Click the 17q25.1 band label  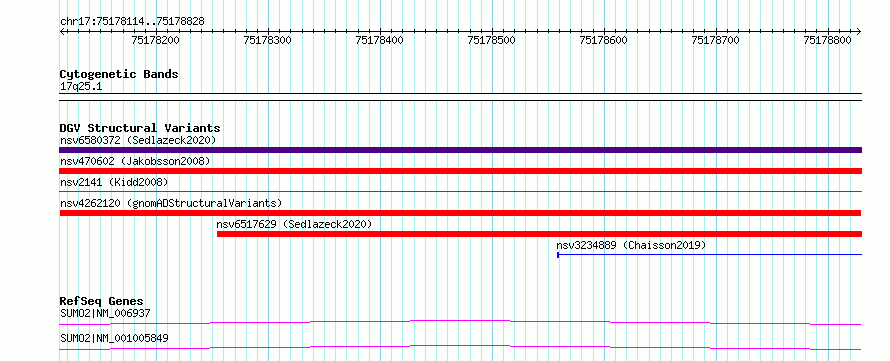[x=81, y=87]
